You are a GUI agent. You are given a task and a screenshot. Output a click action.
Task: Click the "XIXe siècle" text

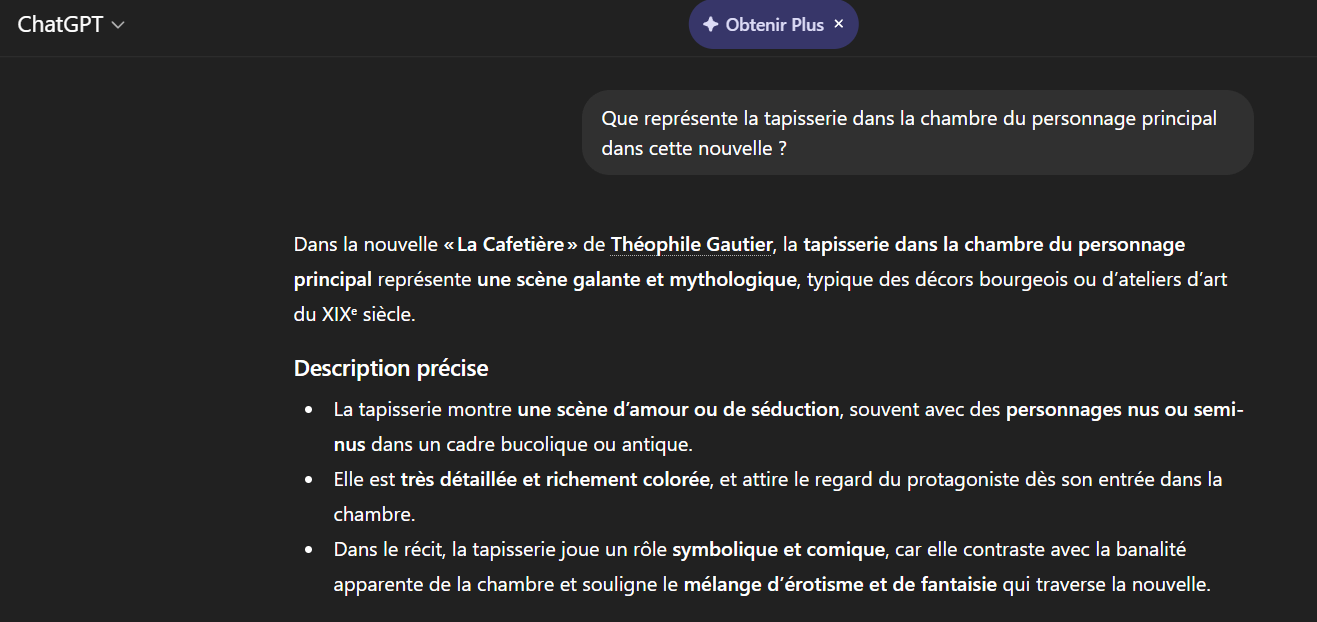coord(366,314)
